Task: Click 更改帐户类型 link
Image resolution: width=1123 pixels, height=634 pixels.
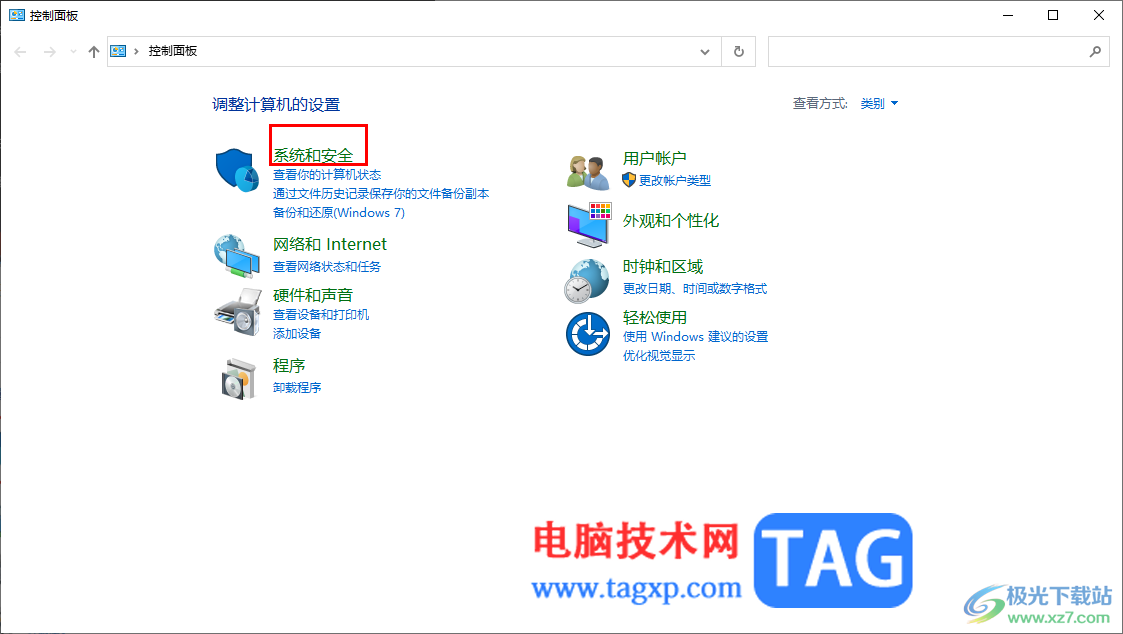Action: (x=675, y=181)
